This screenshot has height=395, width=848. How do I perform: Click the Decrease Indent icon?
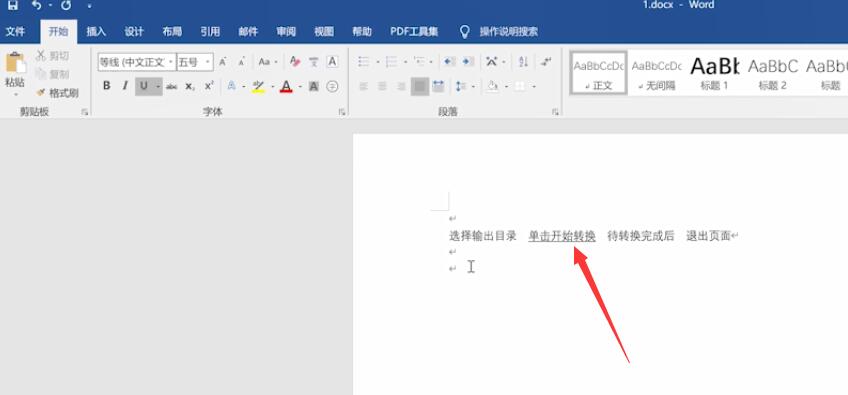pyautogui.click(x=449, y=62)
